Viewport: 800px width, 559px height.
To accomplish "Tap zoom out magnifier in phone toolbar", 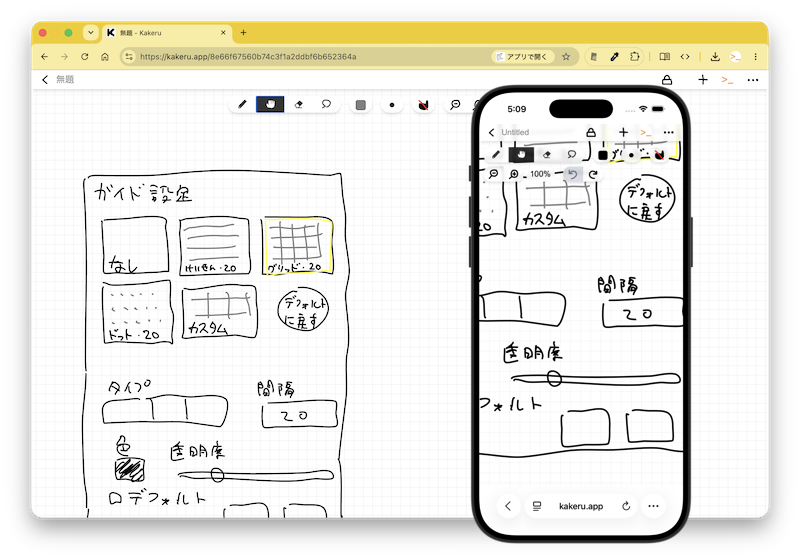I will [x=493, y=174].
